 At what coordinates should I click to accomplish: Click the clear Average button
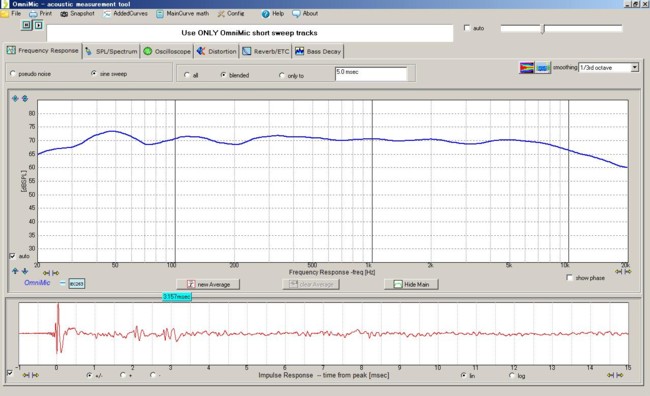tap(311, 284)
